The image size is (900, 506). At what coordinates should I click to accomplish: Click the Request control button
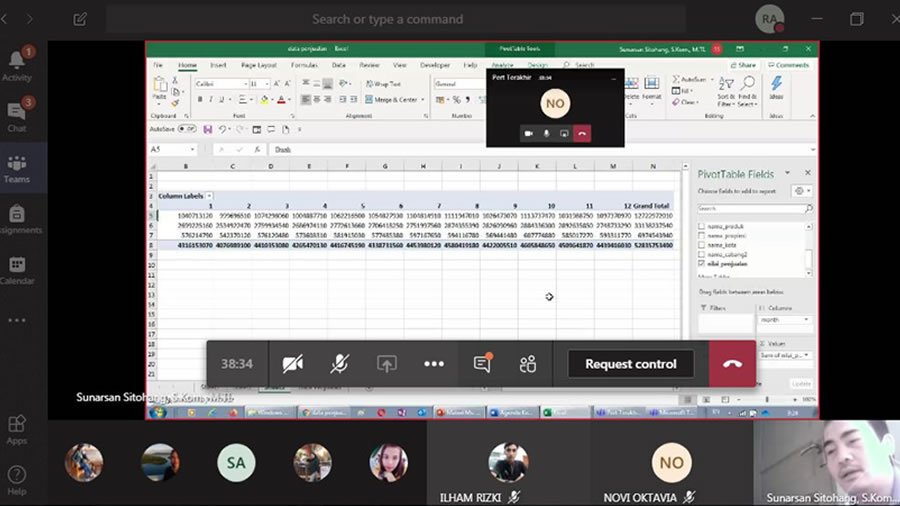coord(631,364)
